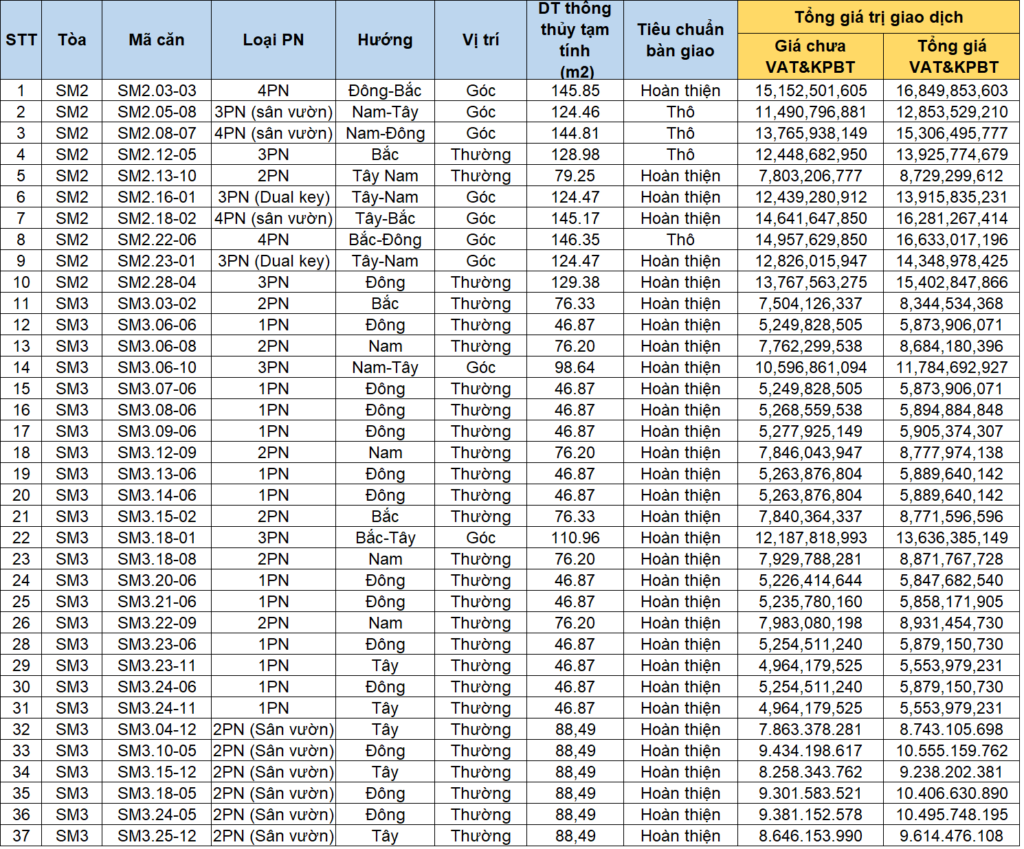Select total 8,684,180,396
Screen dimensions: 1024x849
(952, 346)
